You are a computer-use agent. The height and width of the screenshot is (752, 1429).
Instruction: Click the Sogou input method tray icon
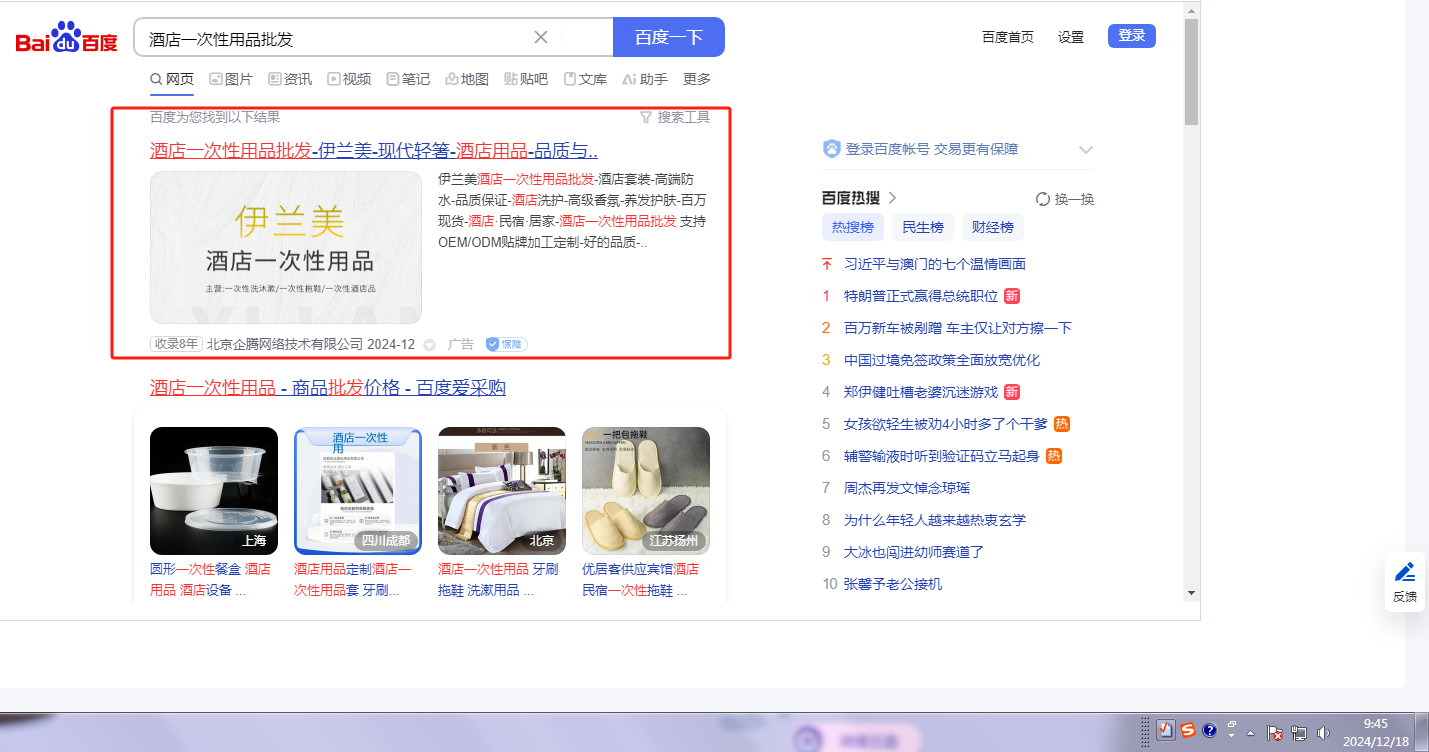pyautogui.click(x=1187, y=731)
